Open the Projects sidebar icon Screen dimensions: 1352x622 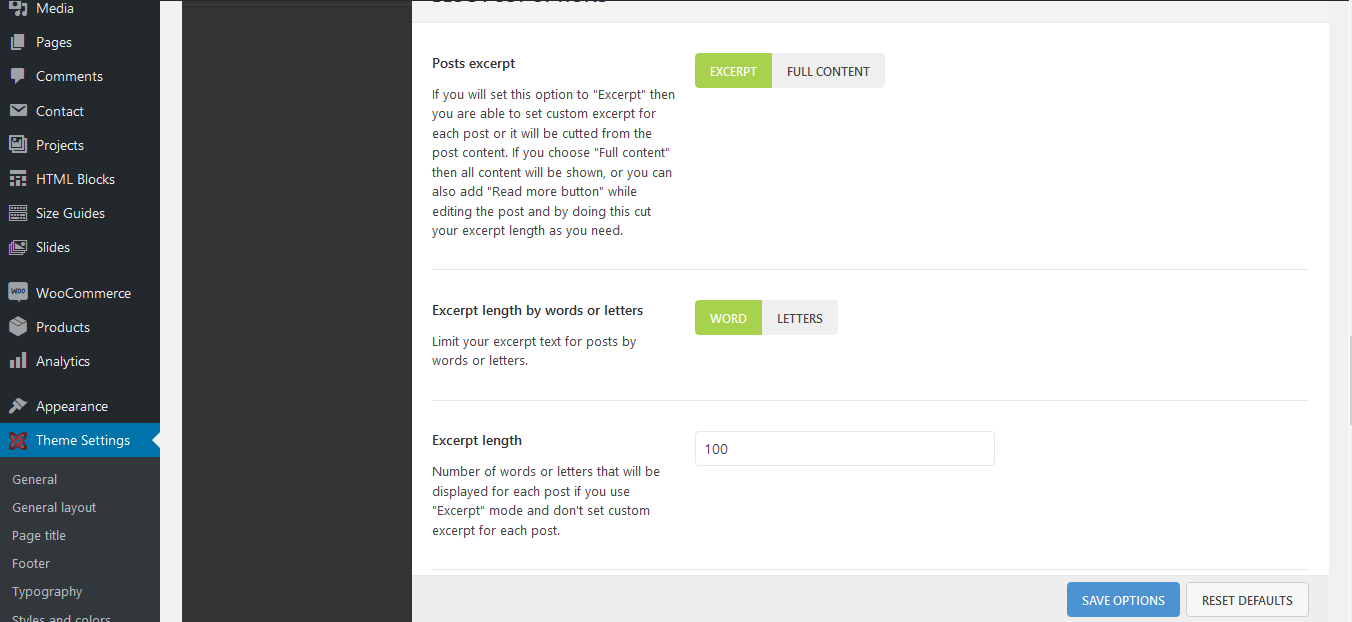pos(18,145)
